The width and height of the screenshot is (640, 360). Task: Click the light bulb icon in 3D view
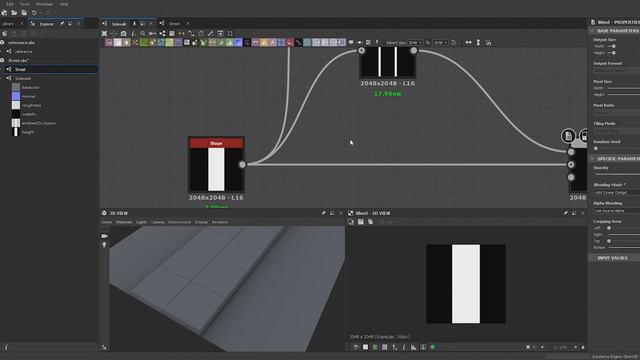click(104, 245)
